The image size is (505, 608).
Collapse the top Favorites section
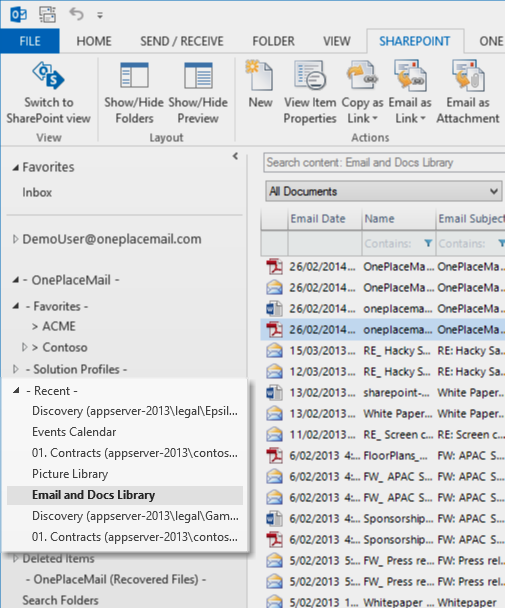click(16, 168)
